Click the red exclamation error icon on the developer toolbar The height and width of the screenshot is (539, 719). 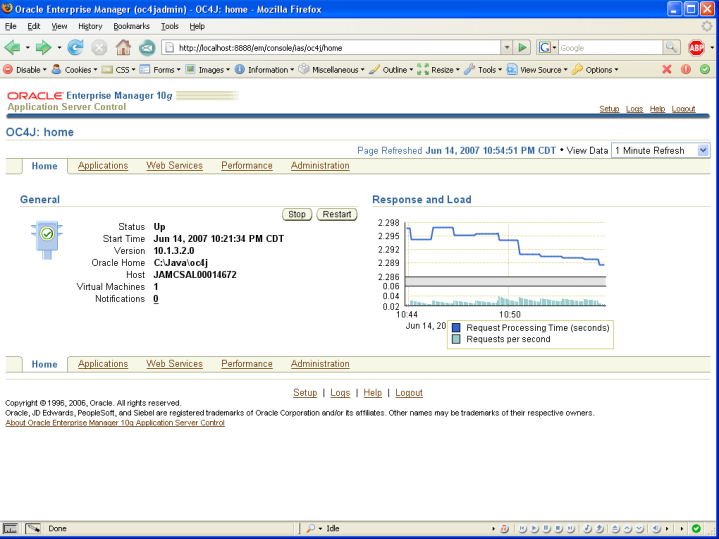point(686,70)
